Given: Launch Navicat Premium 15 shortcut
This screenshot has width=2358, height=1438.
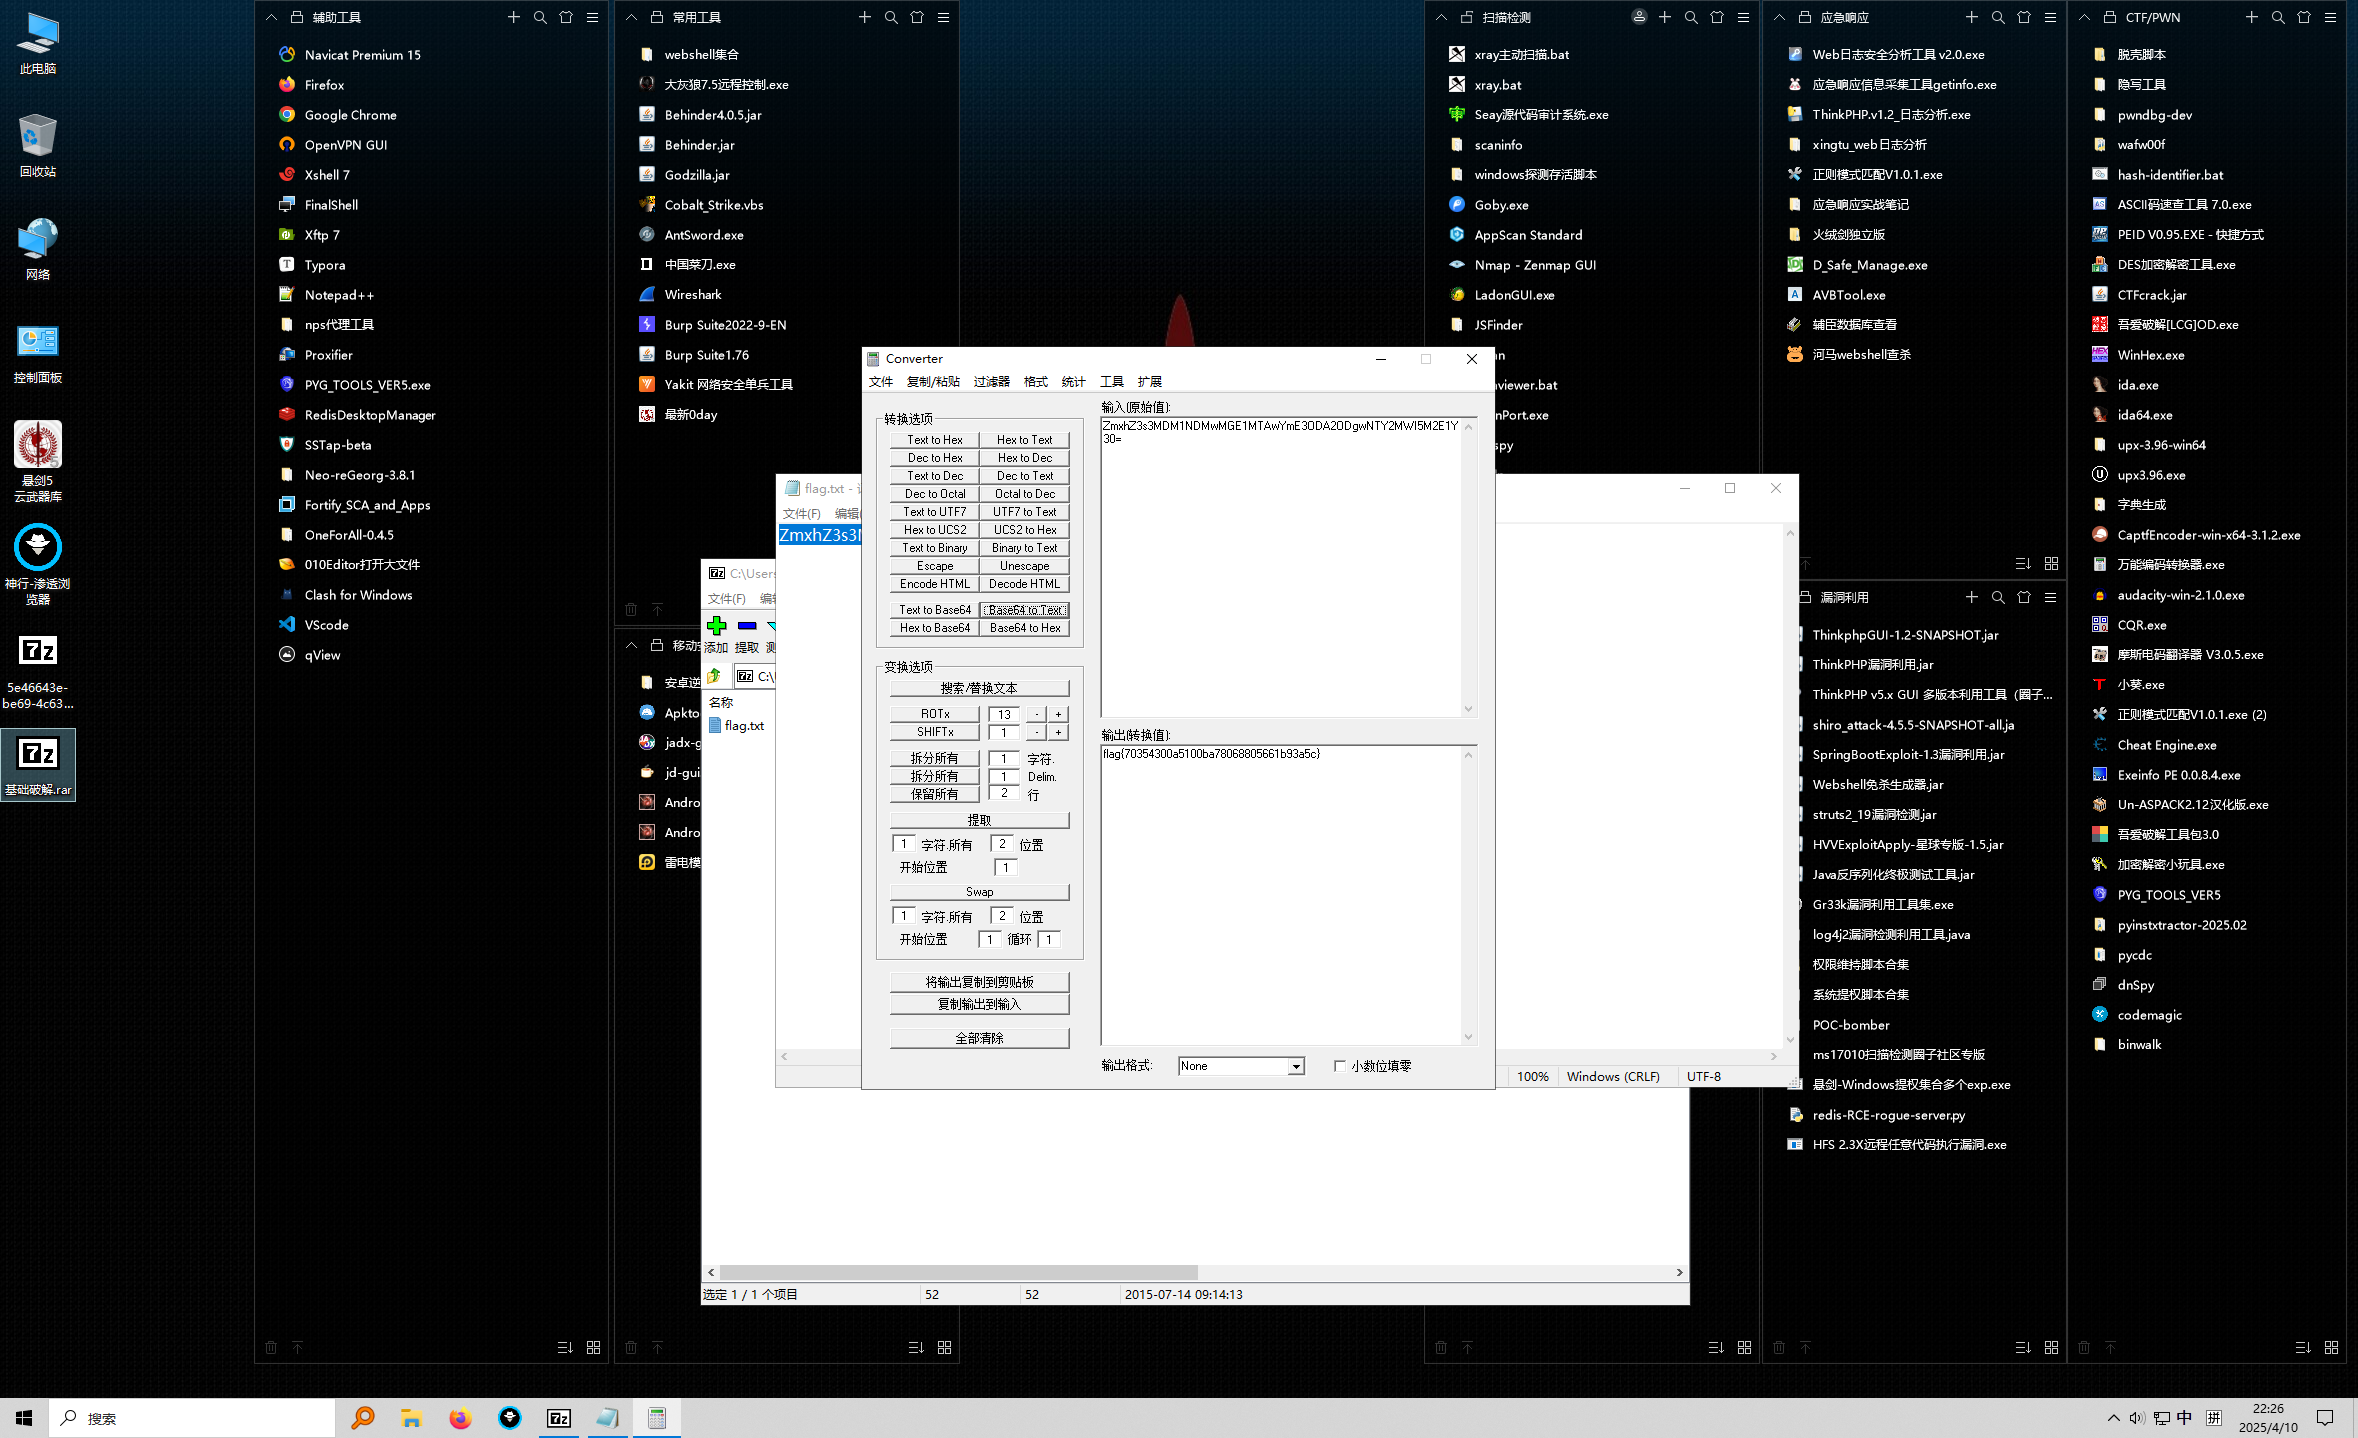Looking at the screenshot, I should (362, 55).
